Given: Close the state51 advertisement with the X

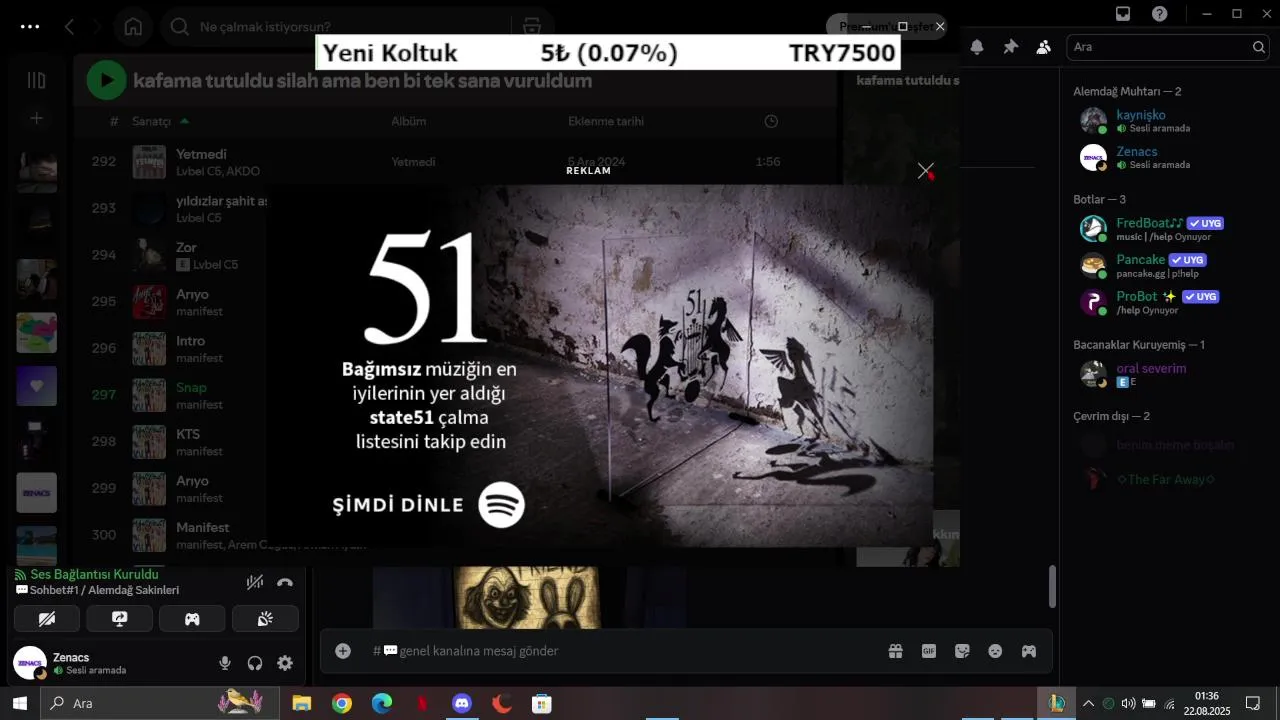Looking at the screenshot, I should pos(926,171).
